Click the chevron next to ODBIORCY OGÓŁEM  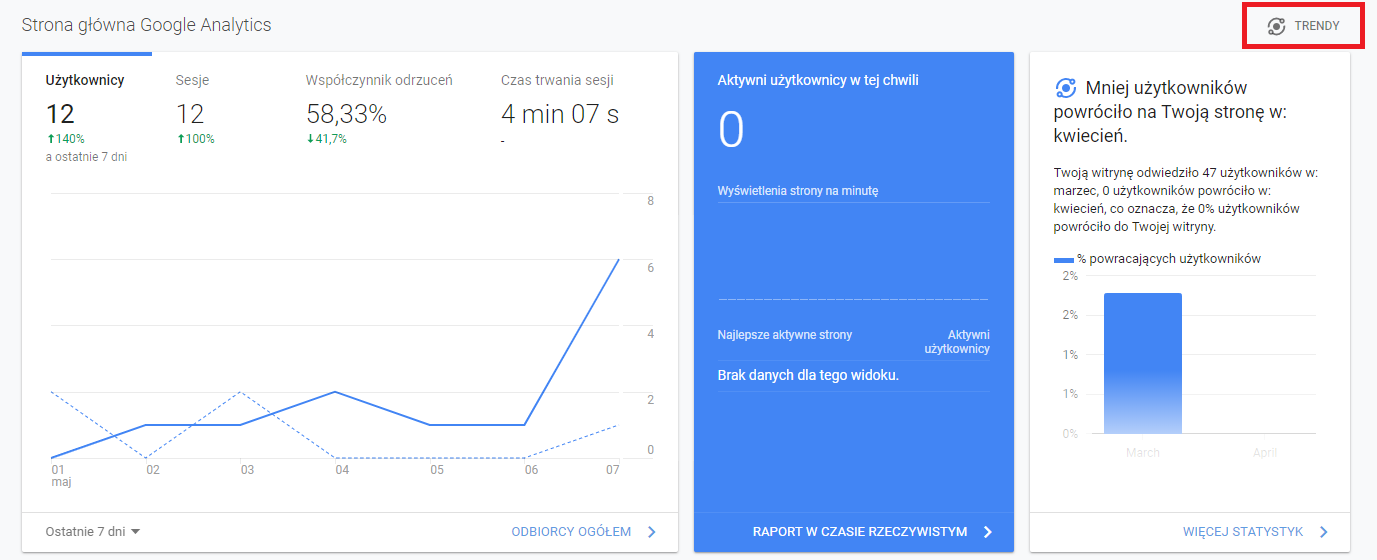click(652, 532)
